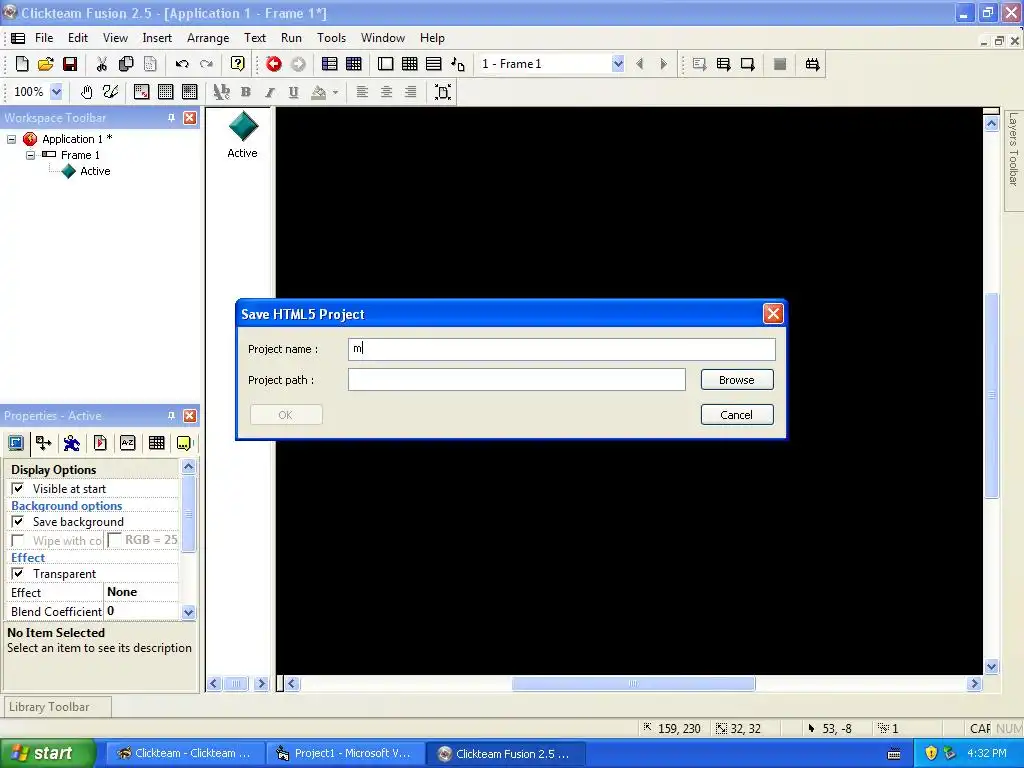Click the Bold text formatting icon
1024x768 pixels.
pyautogui.click(x=246, y=92)
